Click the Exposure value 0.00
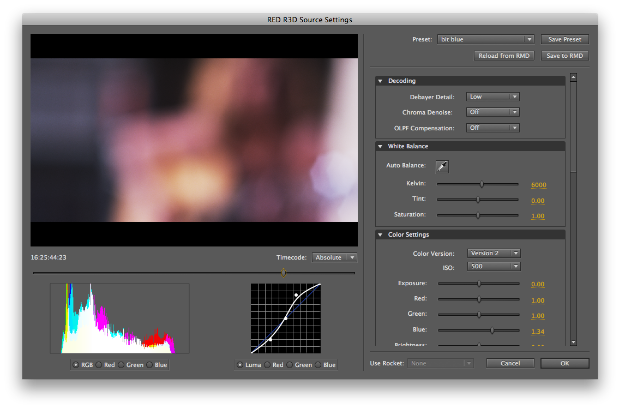619x409 pixels. (538, 284)
